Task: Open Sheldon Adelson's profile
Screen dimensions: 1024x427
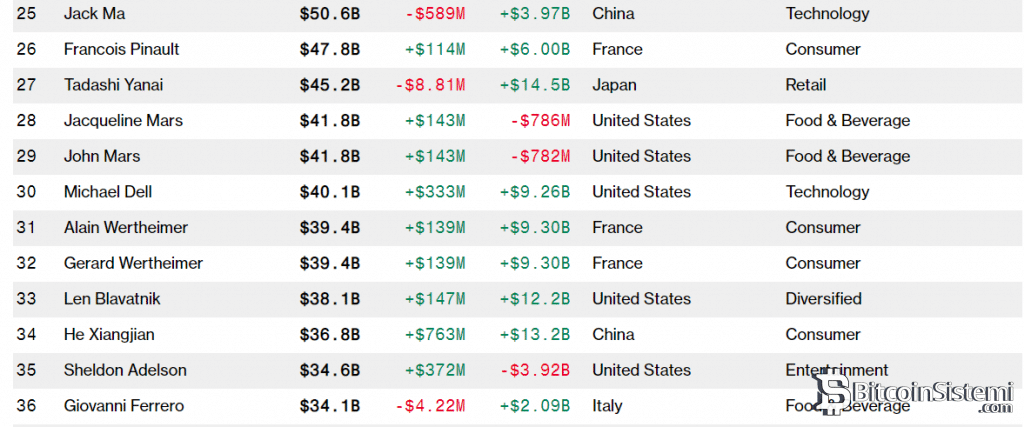Action: click(125, 370)
